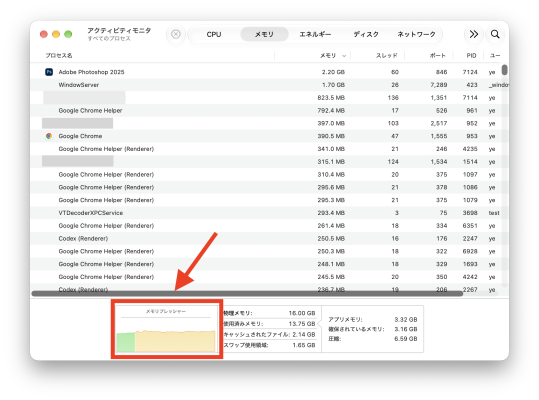Screen dimensions: 539x400
Task: Select the メモリ tab
Action: 264,34
